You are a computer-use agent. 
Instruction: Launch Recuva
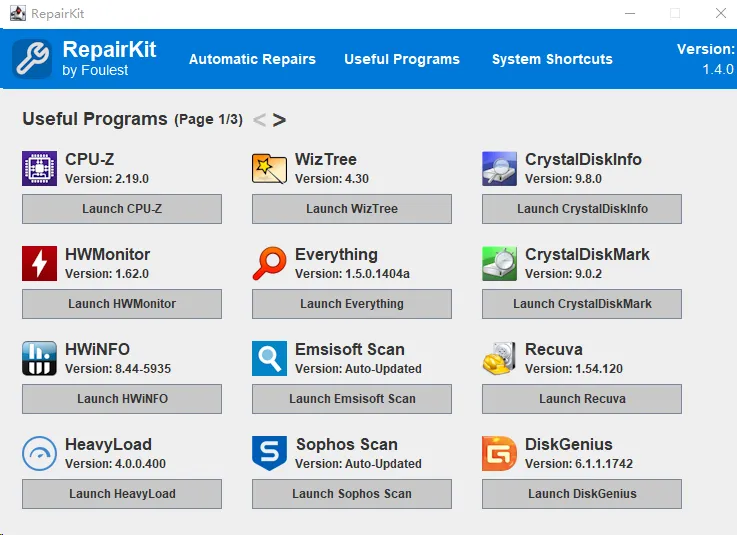click(x=582, y=399)
